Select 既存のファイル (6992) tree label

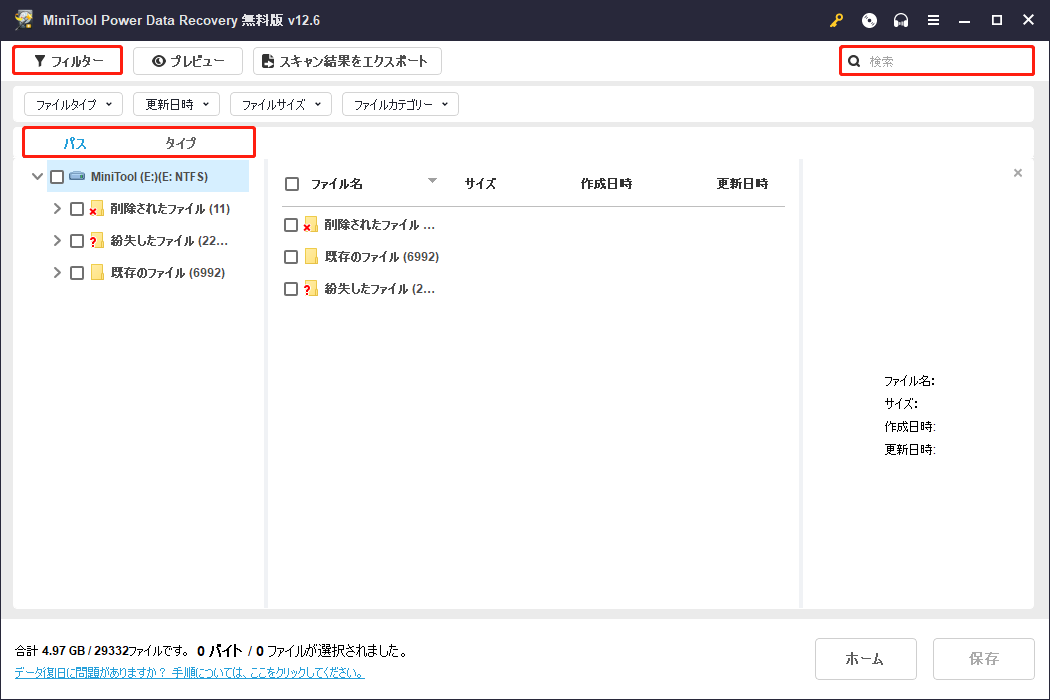(167, 273)
